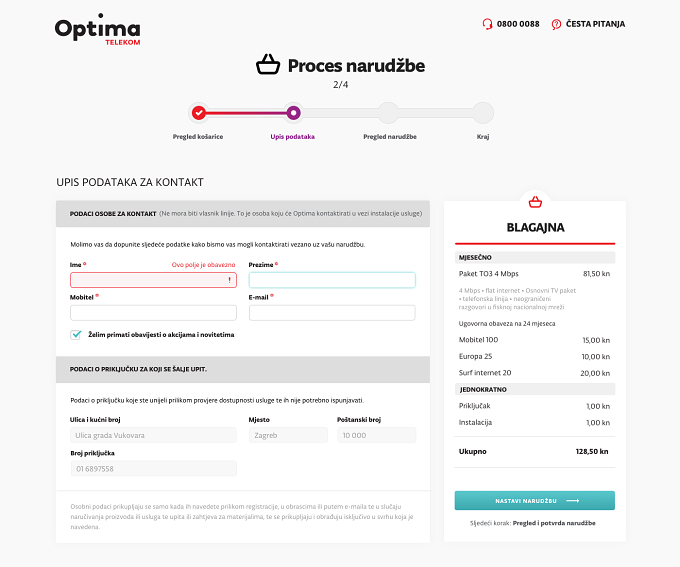Go to Pregled košarice step label

point(198,137)
